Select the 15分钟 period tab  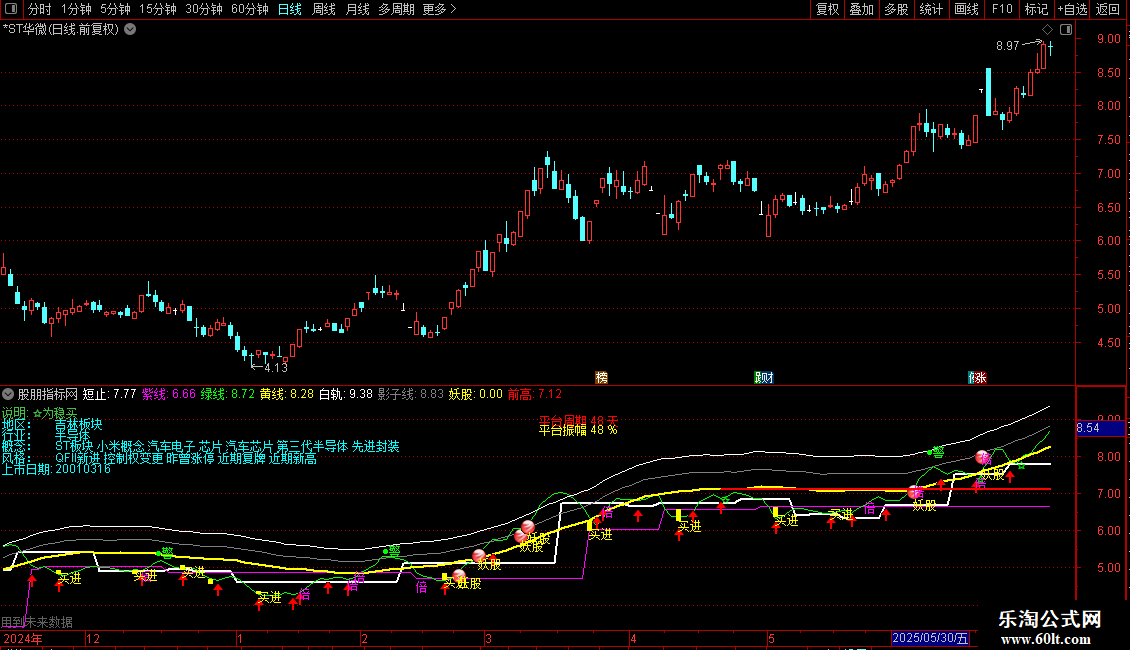[x=158, y=9]
